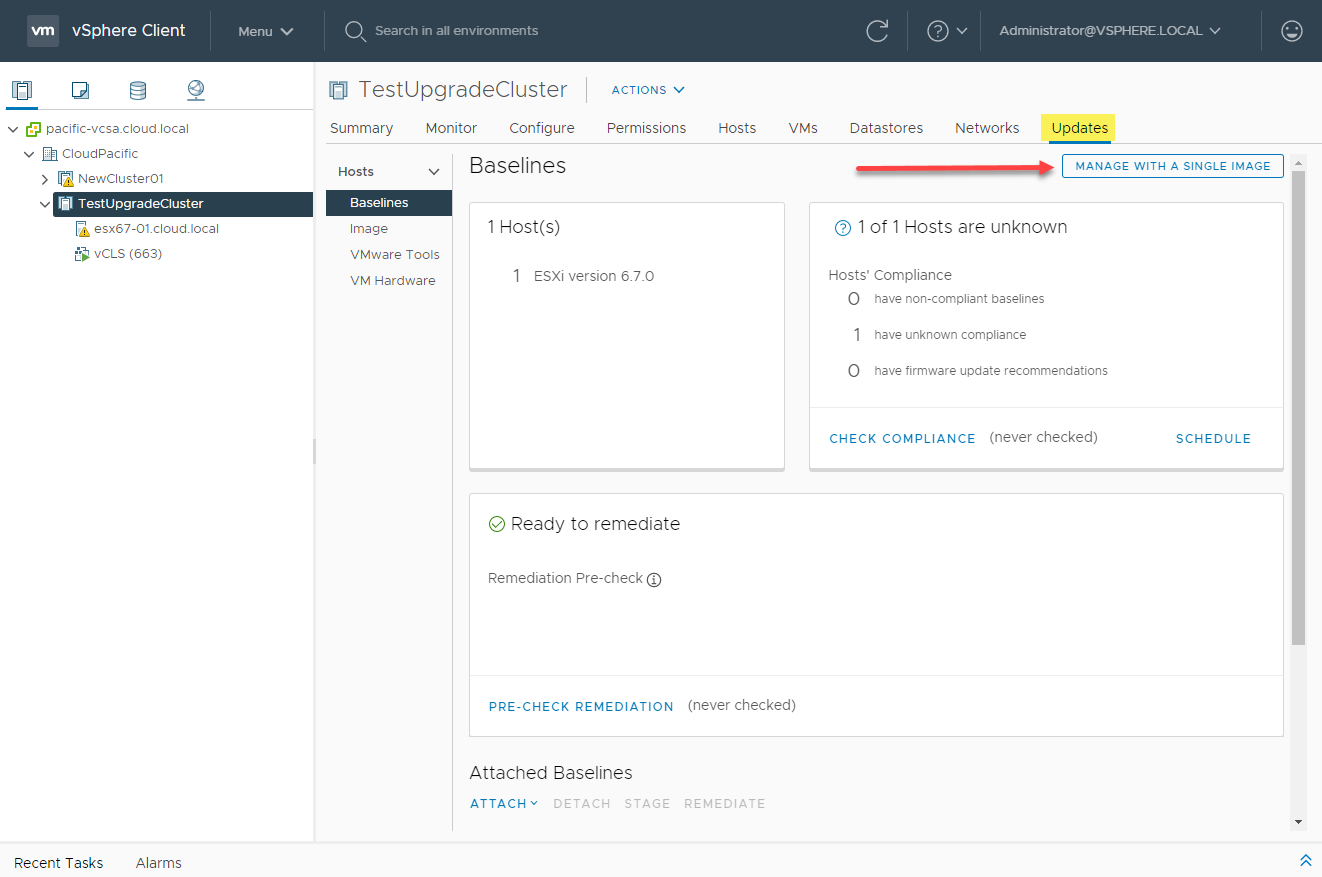Click the vCLS virtual machine icon
Viewport: 1322px width, 877px height.
(82, 254)
